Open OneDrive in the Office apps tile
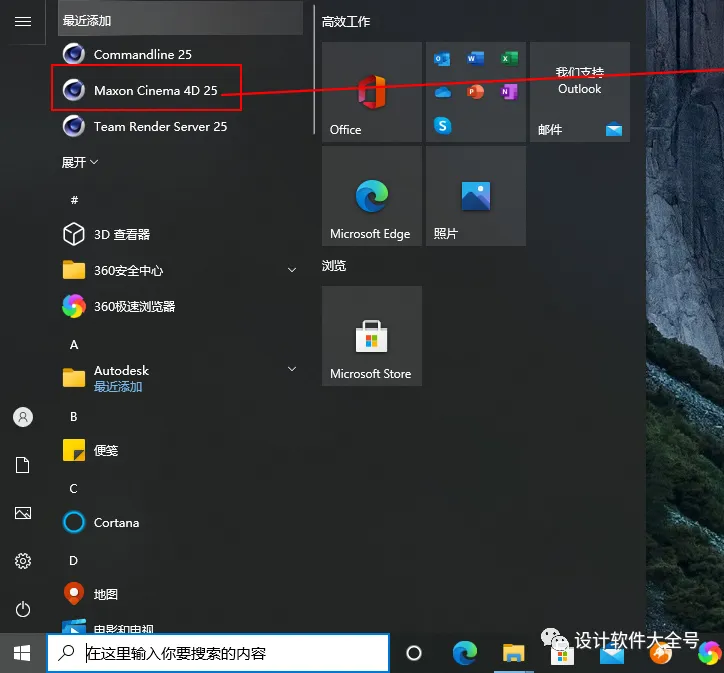Viewport: 724px width, 673px height. click(x=442, y=92)
